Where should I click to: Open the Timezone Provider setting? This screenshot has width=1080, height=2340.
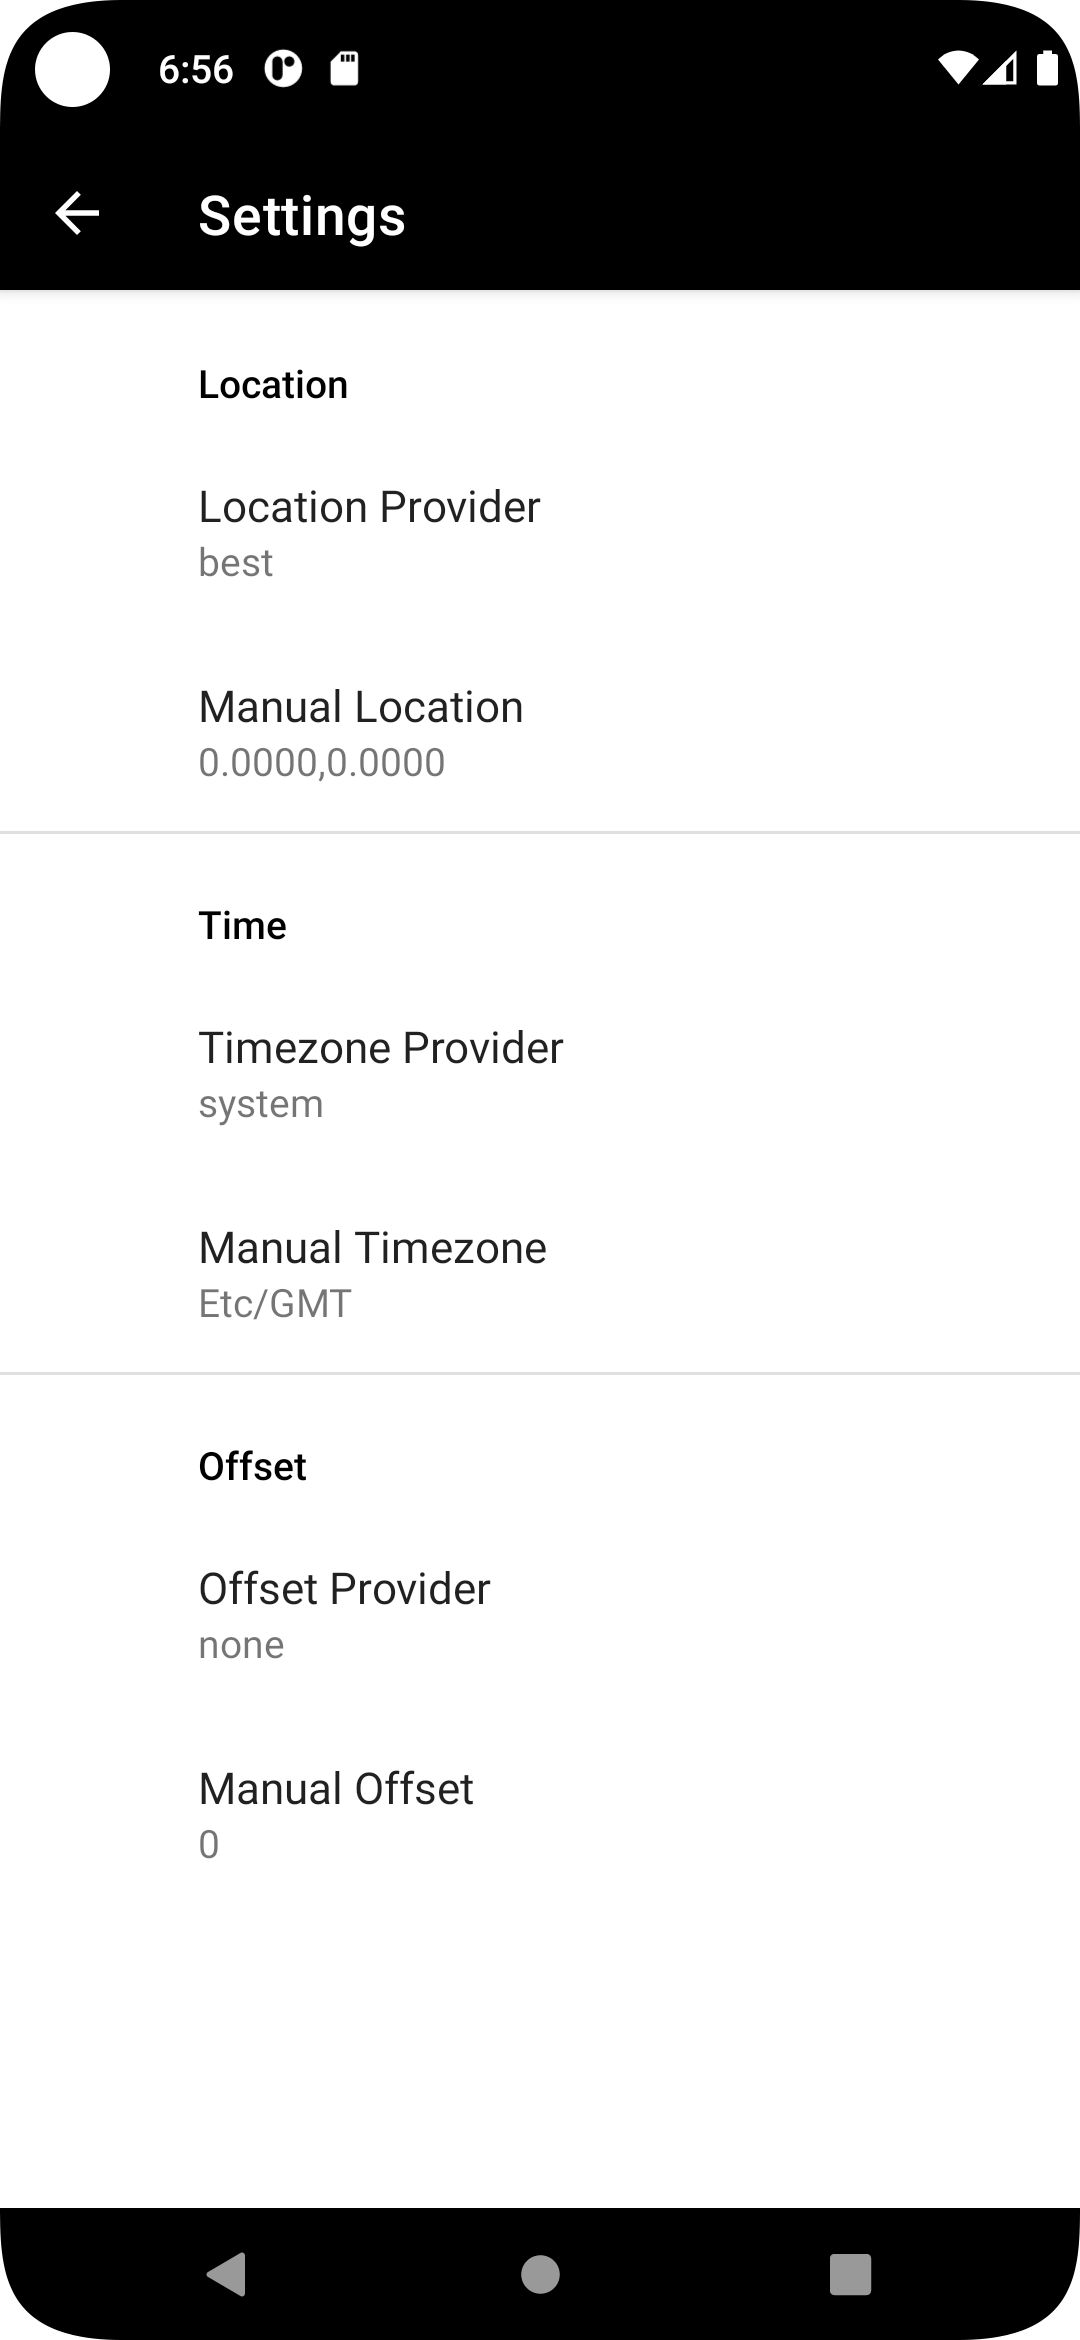pos(540,1074)
